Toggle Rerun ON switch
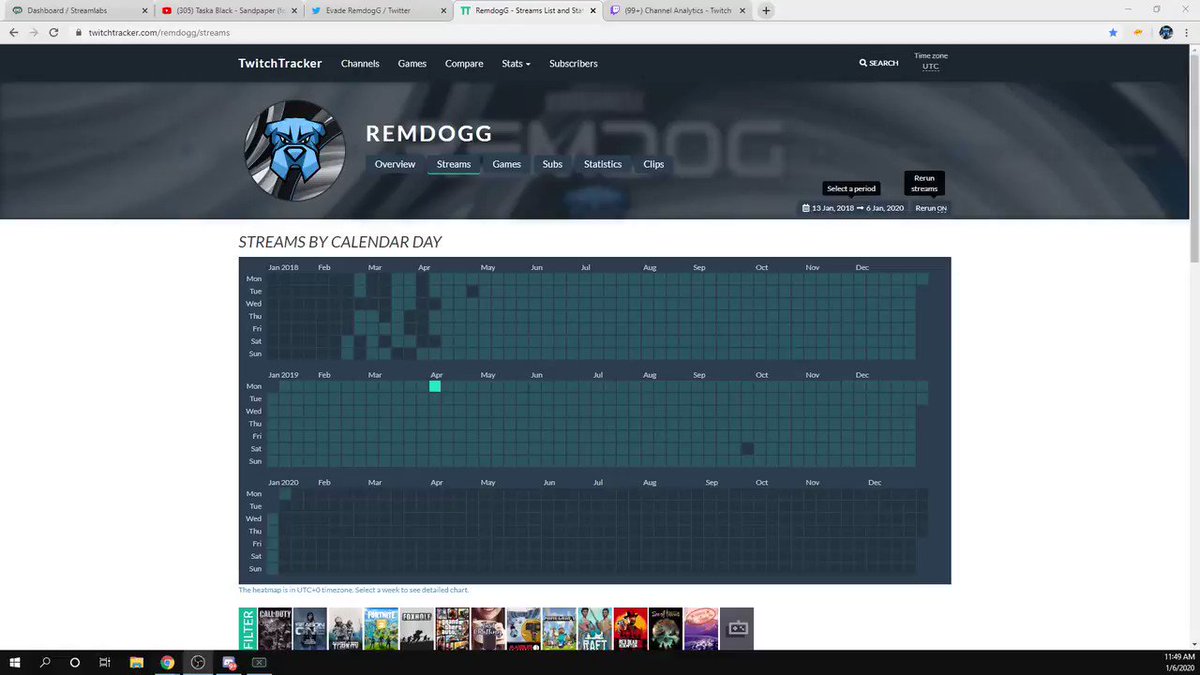 [931, 208]
